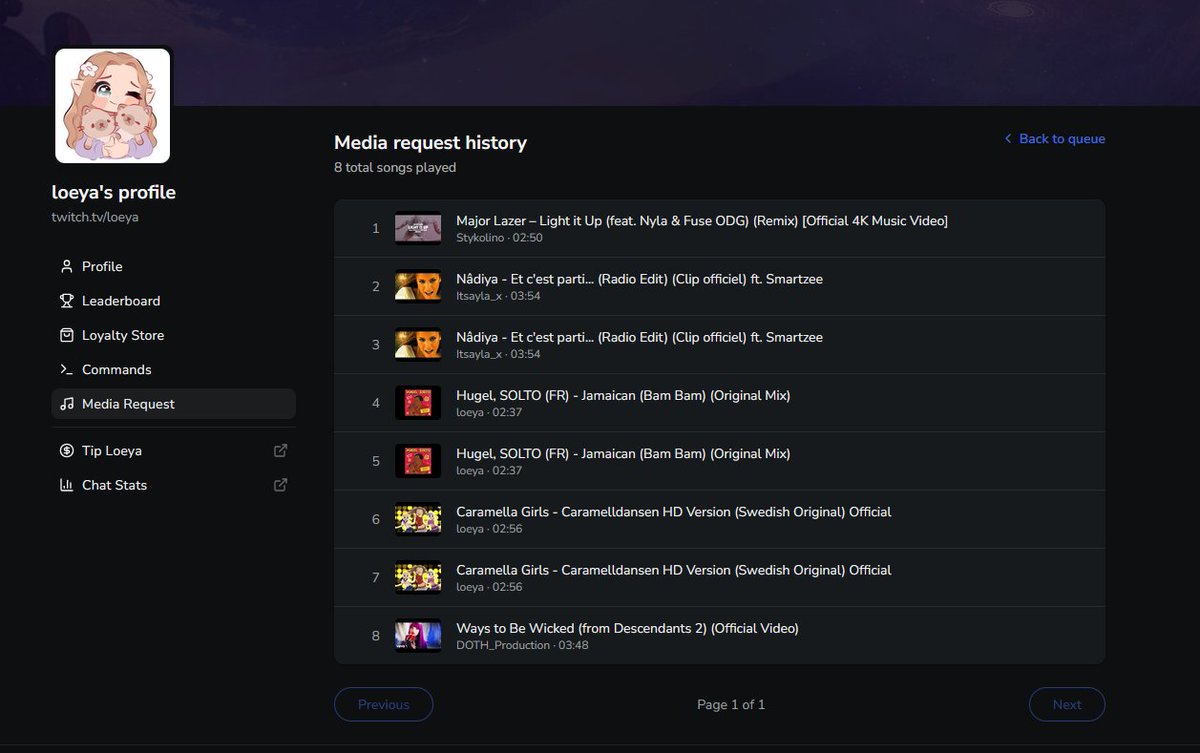Click thumbnail of row 2 Nâdiya song
Image resolution: width=1200 pixels, height=753 pixels.
(418, 286)
